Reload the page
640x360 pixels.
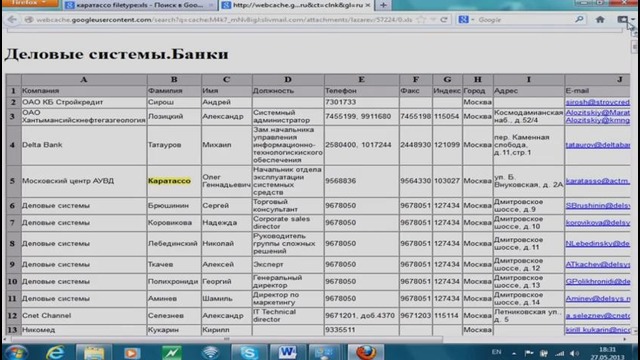click(444, 20)
